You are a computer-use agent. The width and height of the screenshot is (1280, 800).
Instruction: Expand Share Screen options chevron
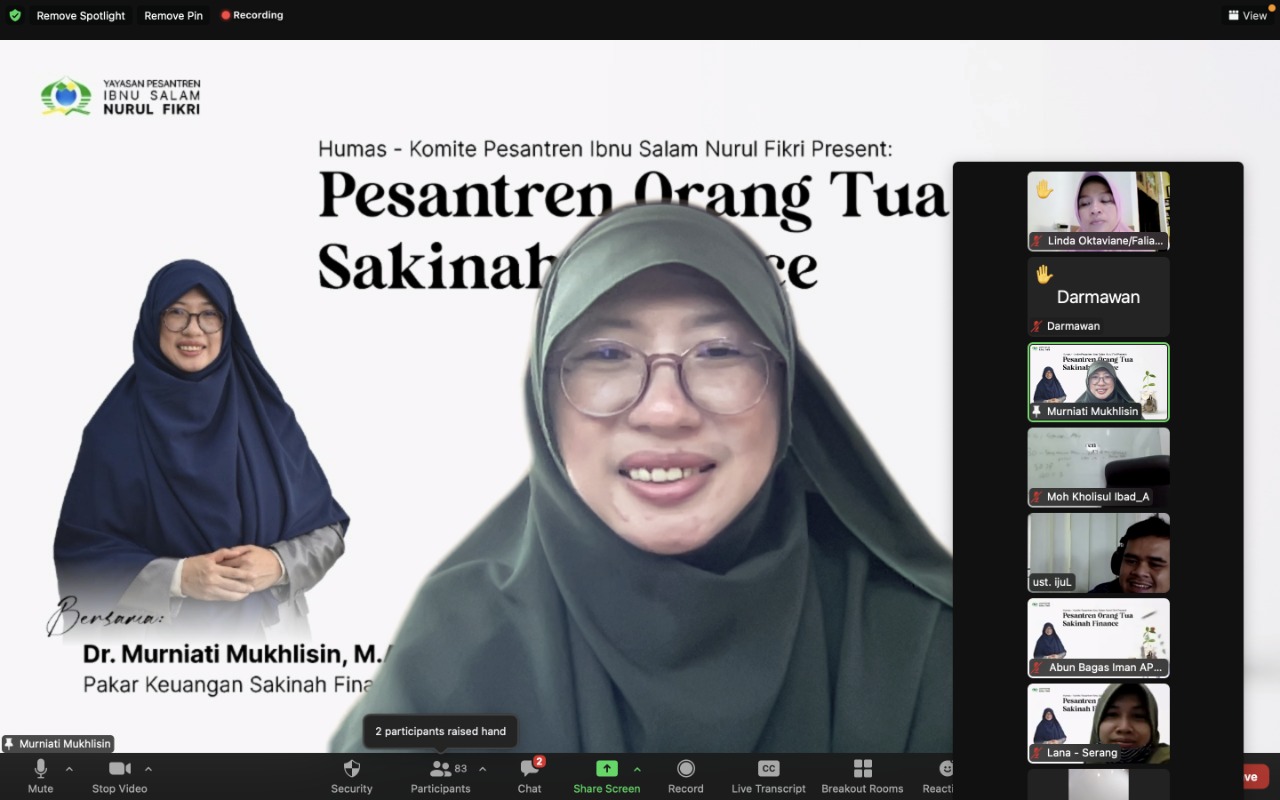pyautogui.click(x=637, y=769)
